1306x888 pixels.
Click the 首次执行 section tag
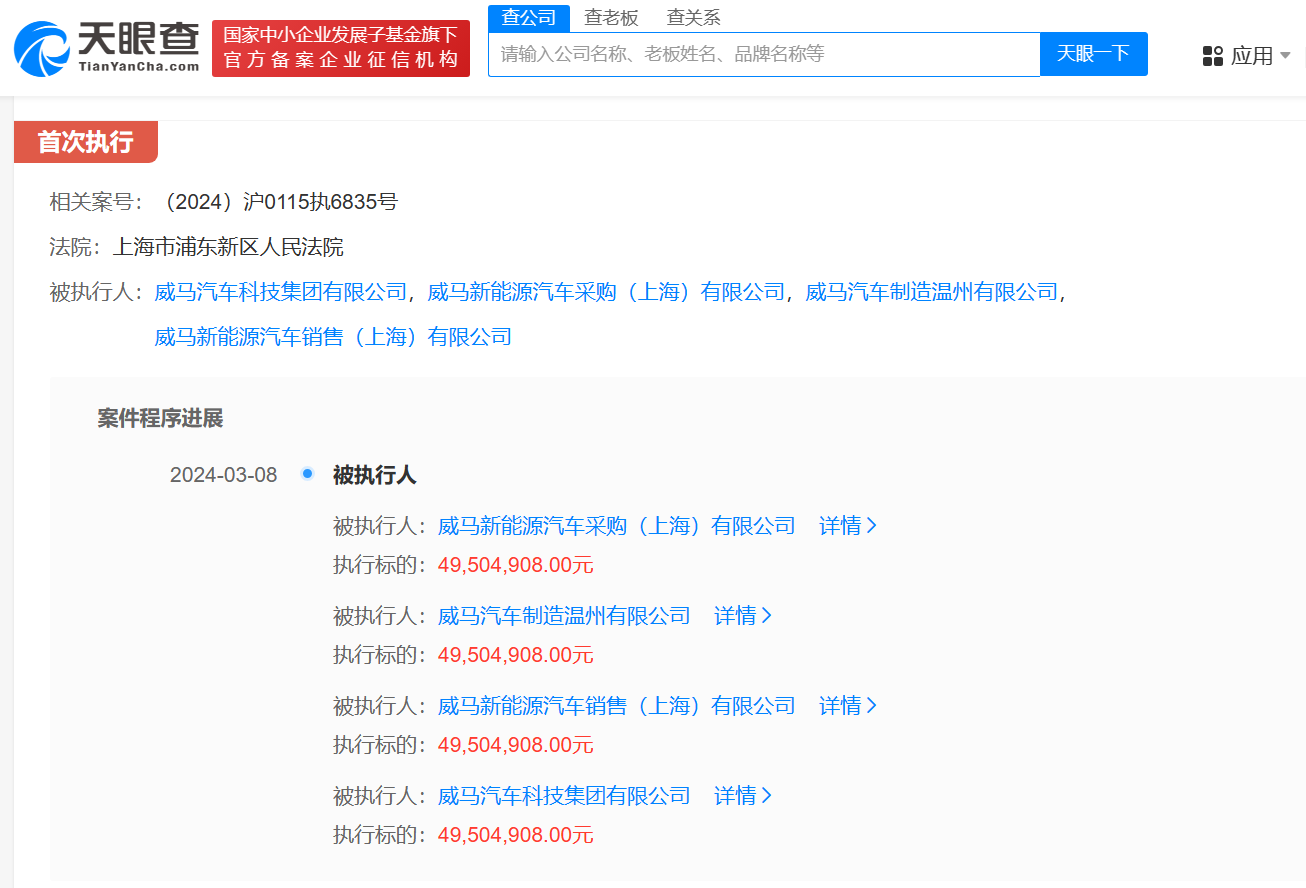86,142
